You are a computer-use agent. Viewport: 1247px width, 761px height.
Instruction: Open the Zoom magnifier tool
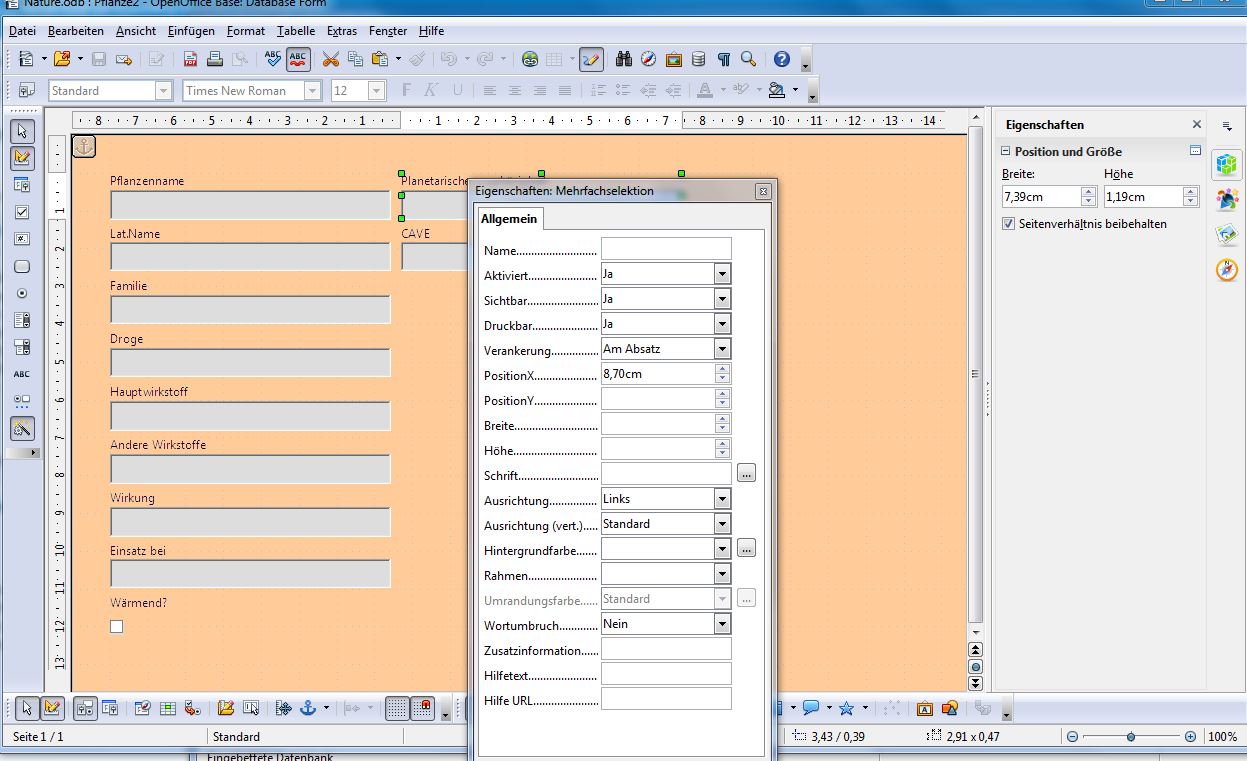pyautogui.click(x=748, y=59)
